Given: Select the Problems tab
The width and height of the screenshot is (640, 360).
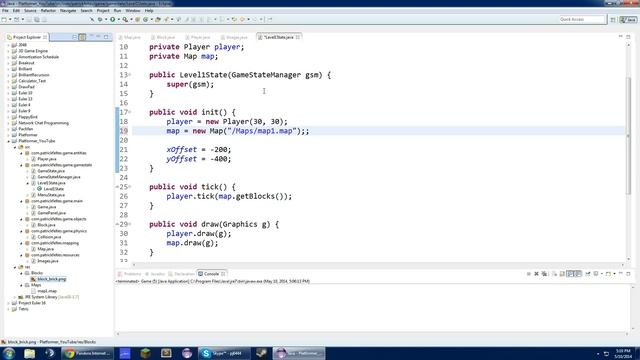Looking at the screenshot, I should tap(130, 274).
